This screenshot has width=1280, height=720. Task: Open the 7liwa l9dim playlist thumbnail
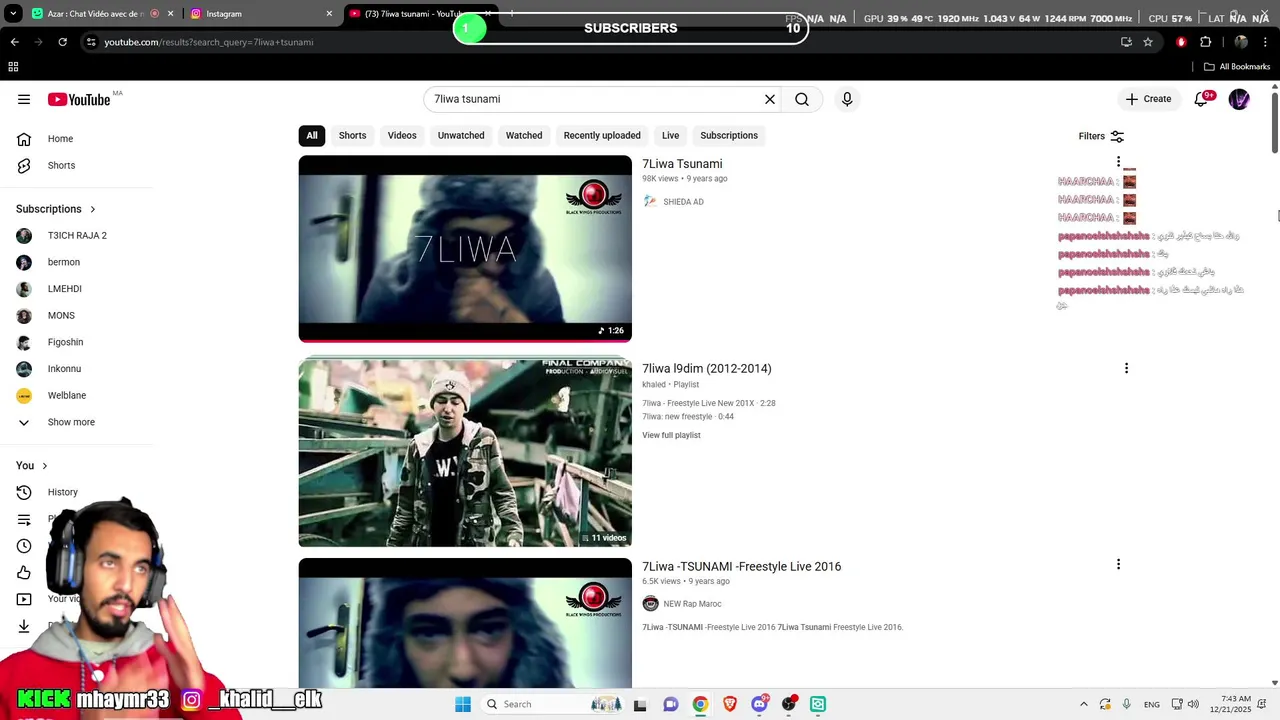pos(465,453)
